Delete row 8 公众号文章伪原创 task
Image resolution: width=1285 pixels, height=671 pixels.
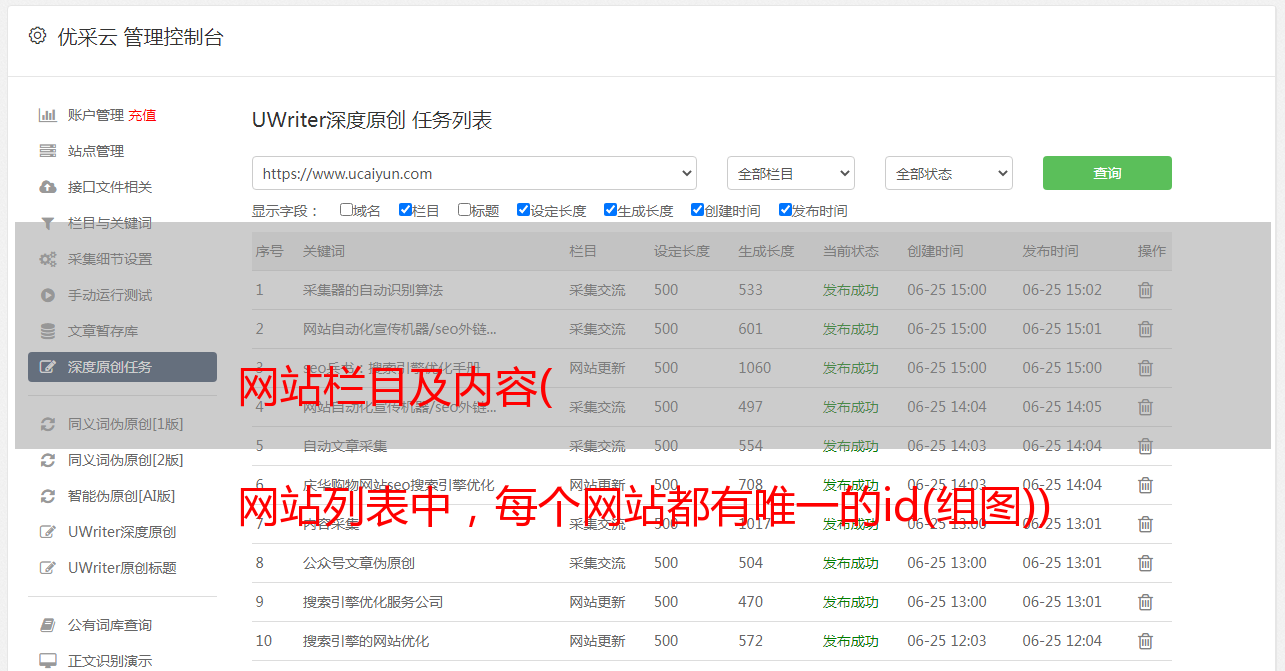click(x=1145, y=563)
